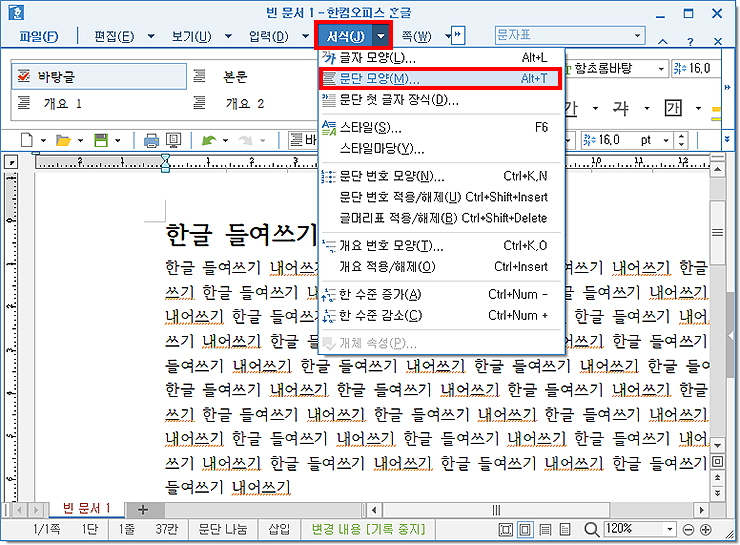Collapse the ribbon with the up chevron
Viewport: 740px width, 545px height.
pyautogui.click(x=663, y=42)
